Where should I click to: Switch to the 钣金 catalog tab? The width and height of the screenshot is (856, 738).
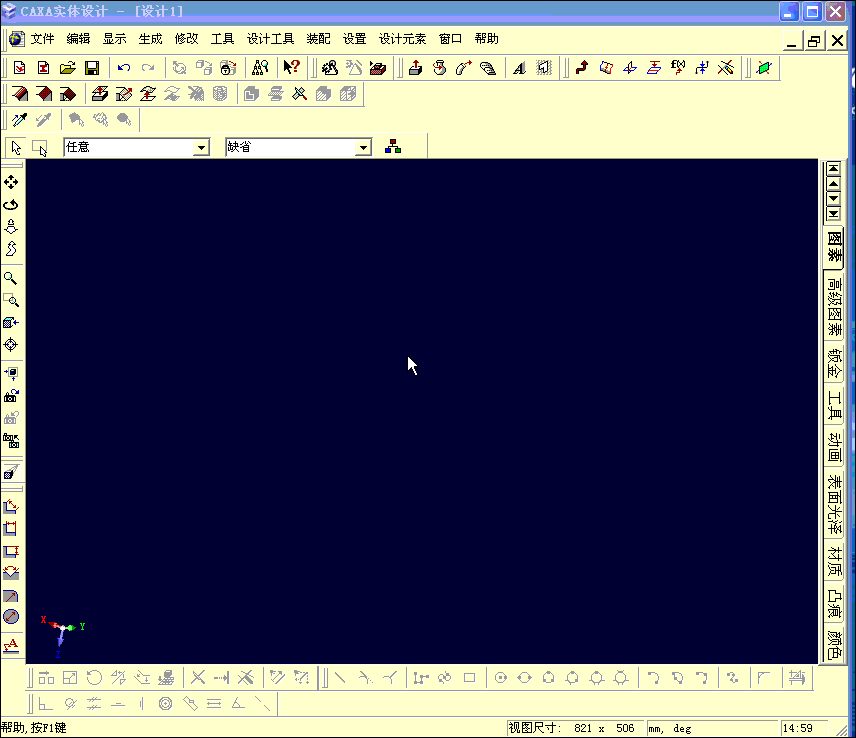point(834,363)
